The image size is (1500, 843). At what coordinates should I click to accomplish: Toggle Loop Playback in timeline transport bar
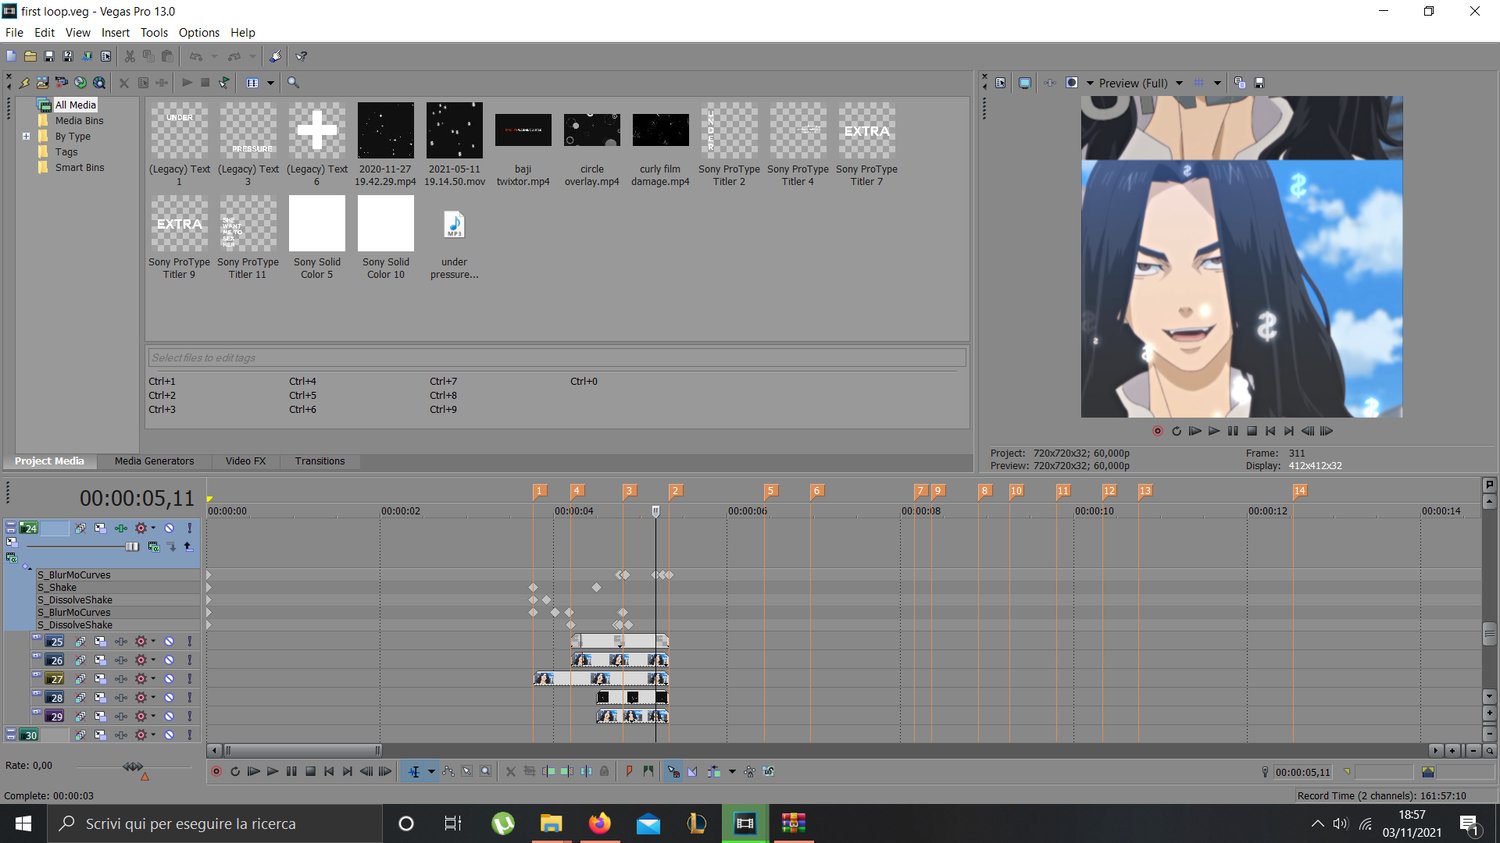point(235,771)
